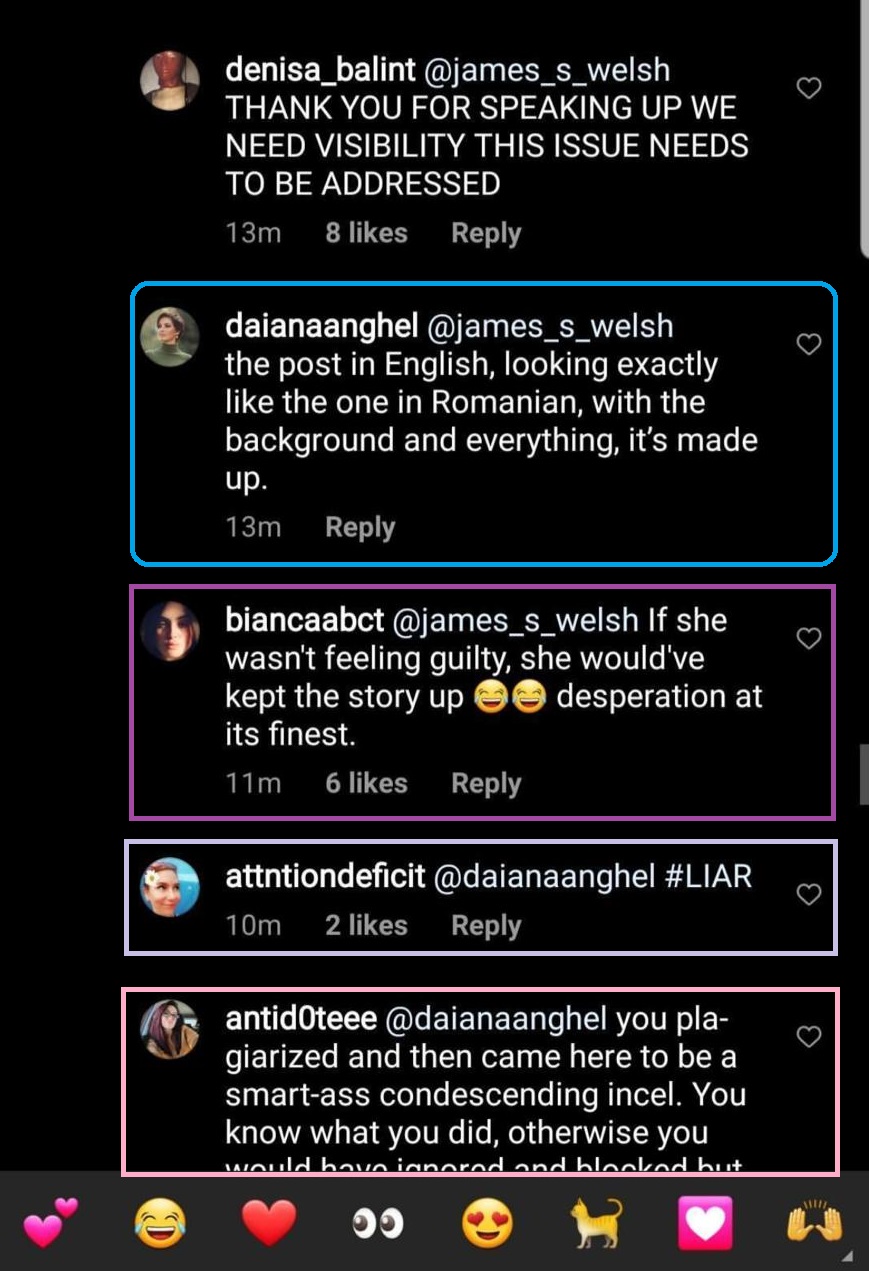869x1271 pixels.
Task: Reply to biancaabct's comment
Action: (x=486, y=783)
